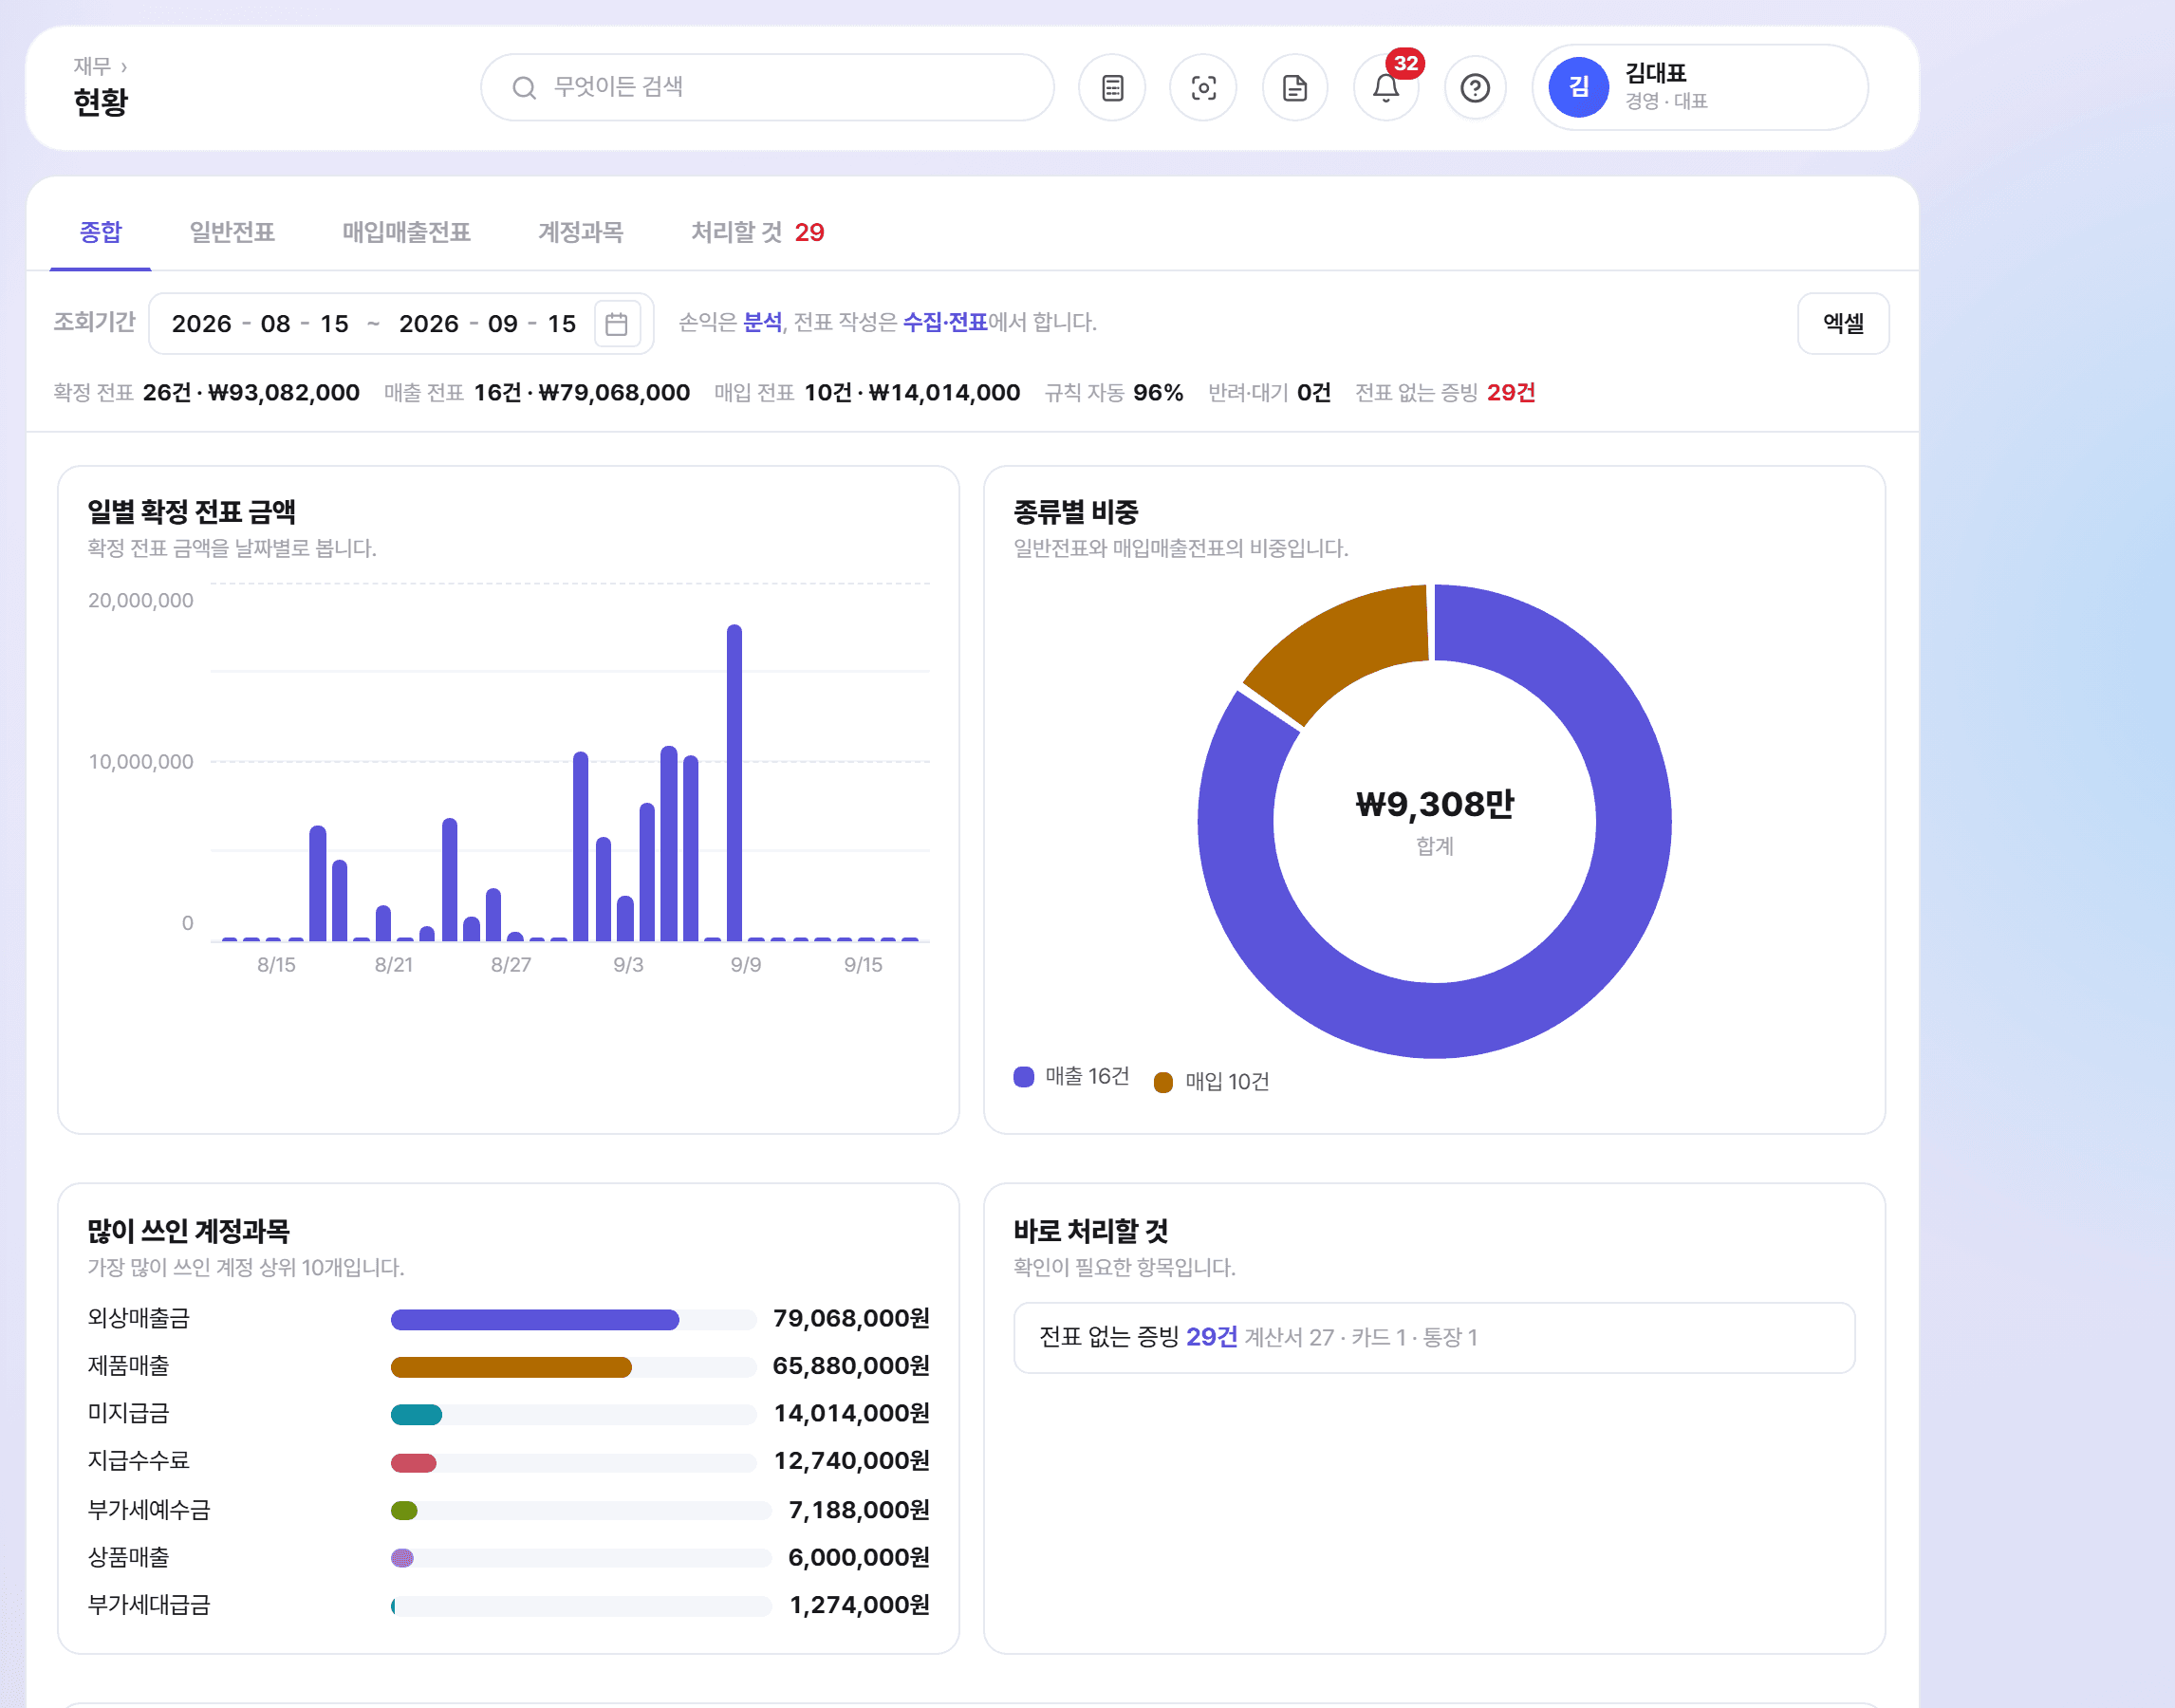Open the date range calendar icon
The height and width of the screenshot is (1708, 2175).
coord(617,324)
